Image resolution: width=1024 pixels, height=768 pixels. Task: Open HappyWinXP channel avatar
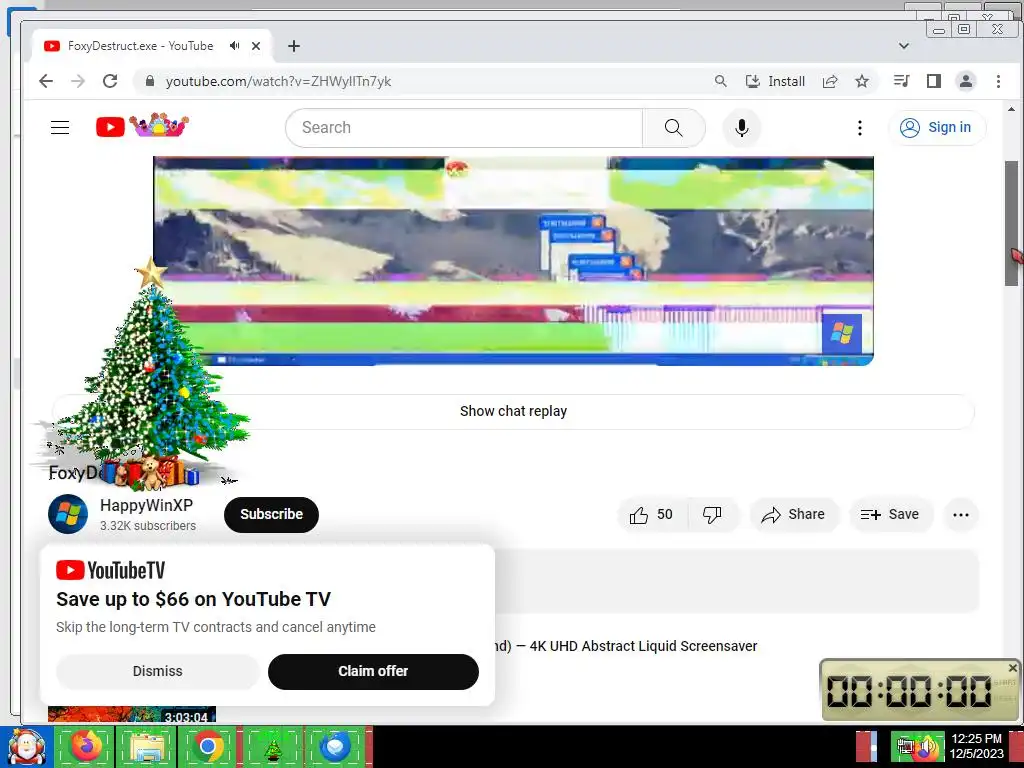[x=68, y=514]
